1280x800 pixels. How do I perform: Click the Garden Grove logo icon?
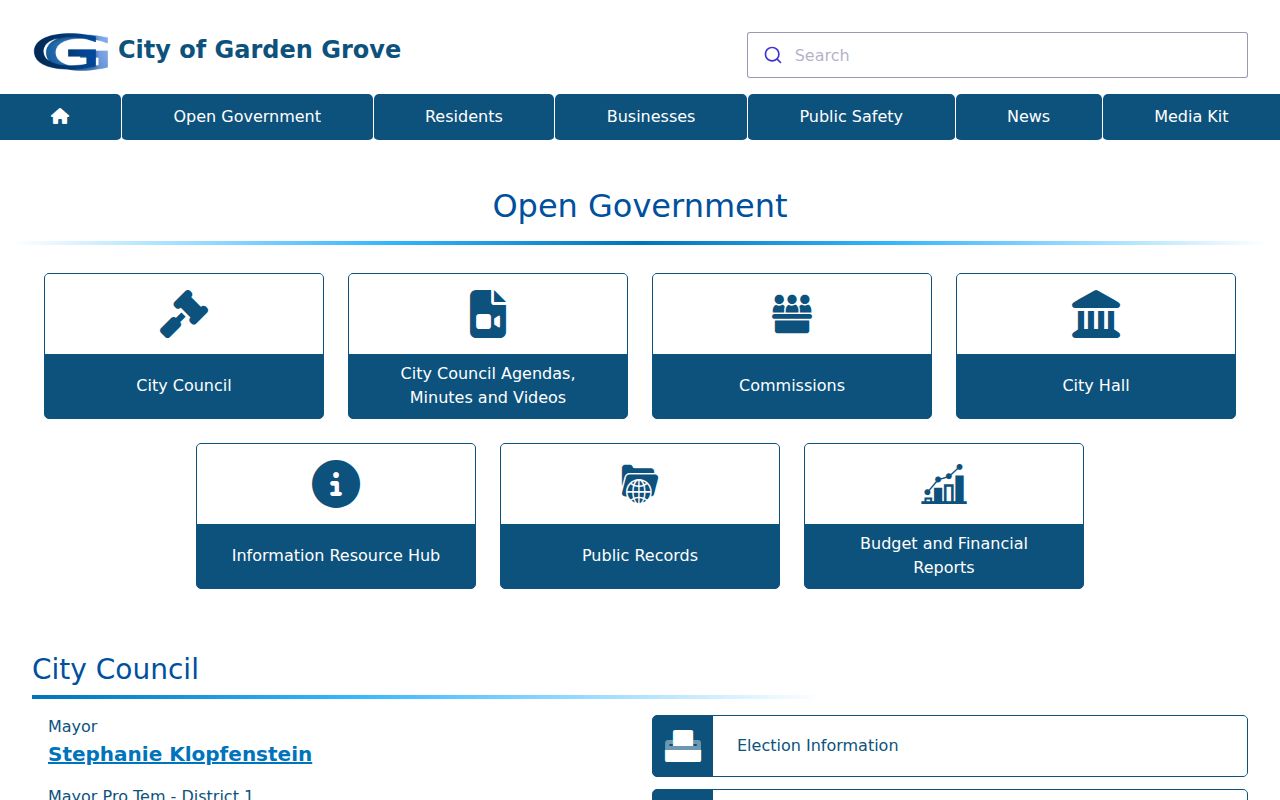70,51
